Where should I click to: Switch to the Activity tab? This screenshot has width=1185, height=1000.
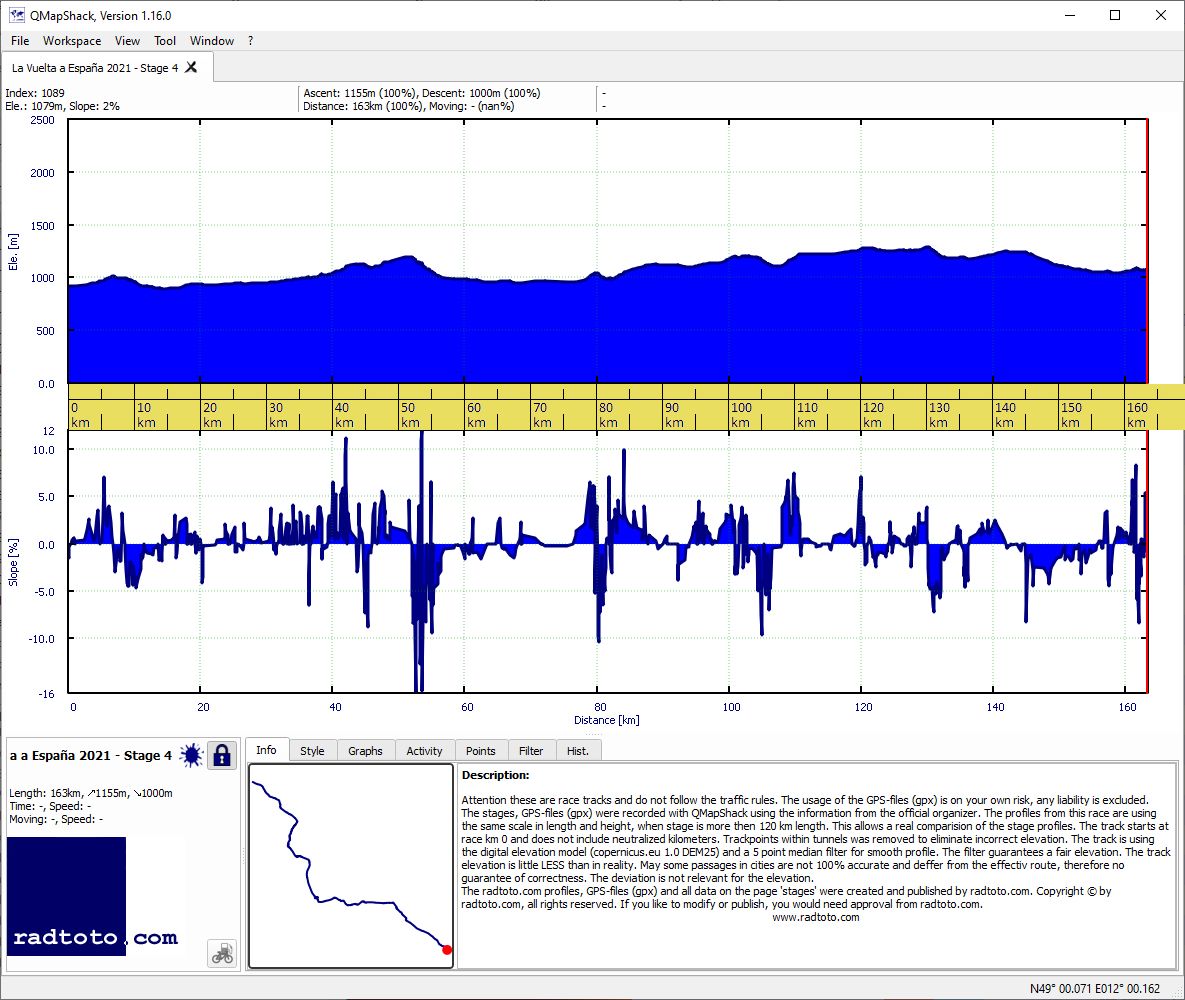424,751
